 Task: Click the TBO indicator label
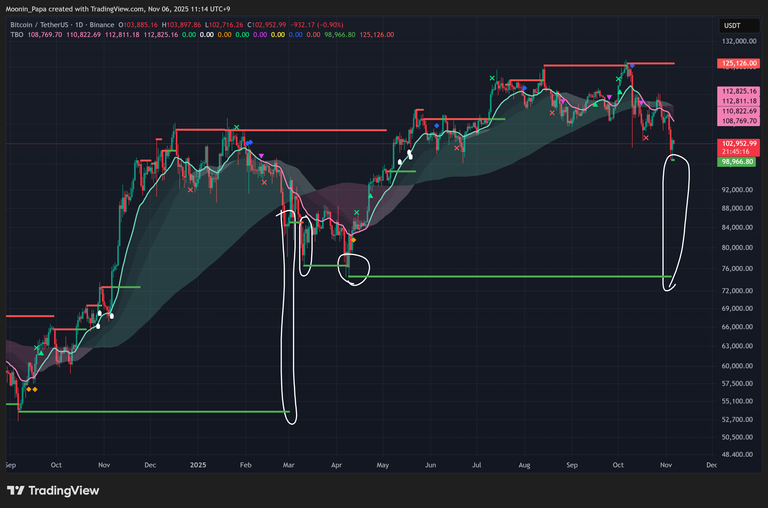coord(14,34)
